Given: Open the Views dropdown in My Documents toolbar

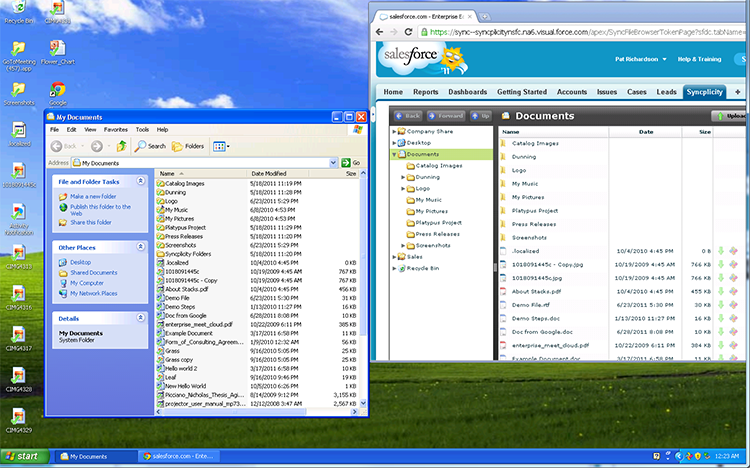Looking at the screenshot, I should coord(221,146).
